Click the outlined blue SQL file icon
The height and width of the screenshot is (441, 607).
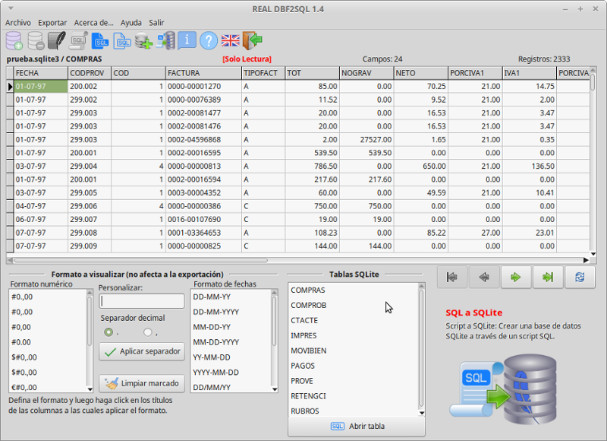[x=122, y=41]
